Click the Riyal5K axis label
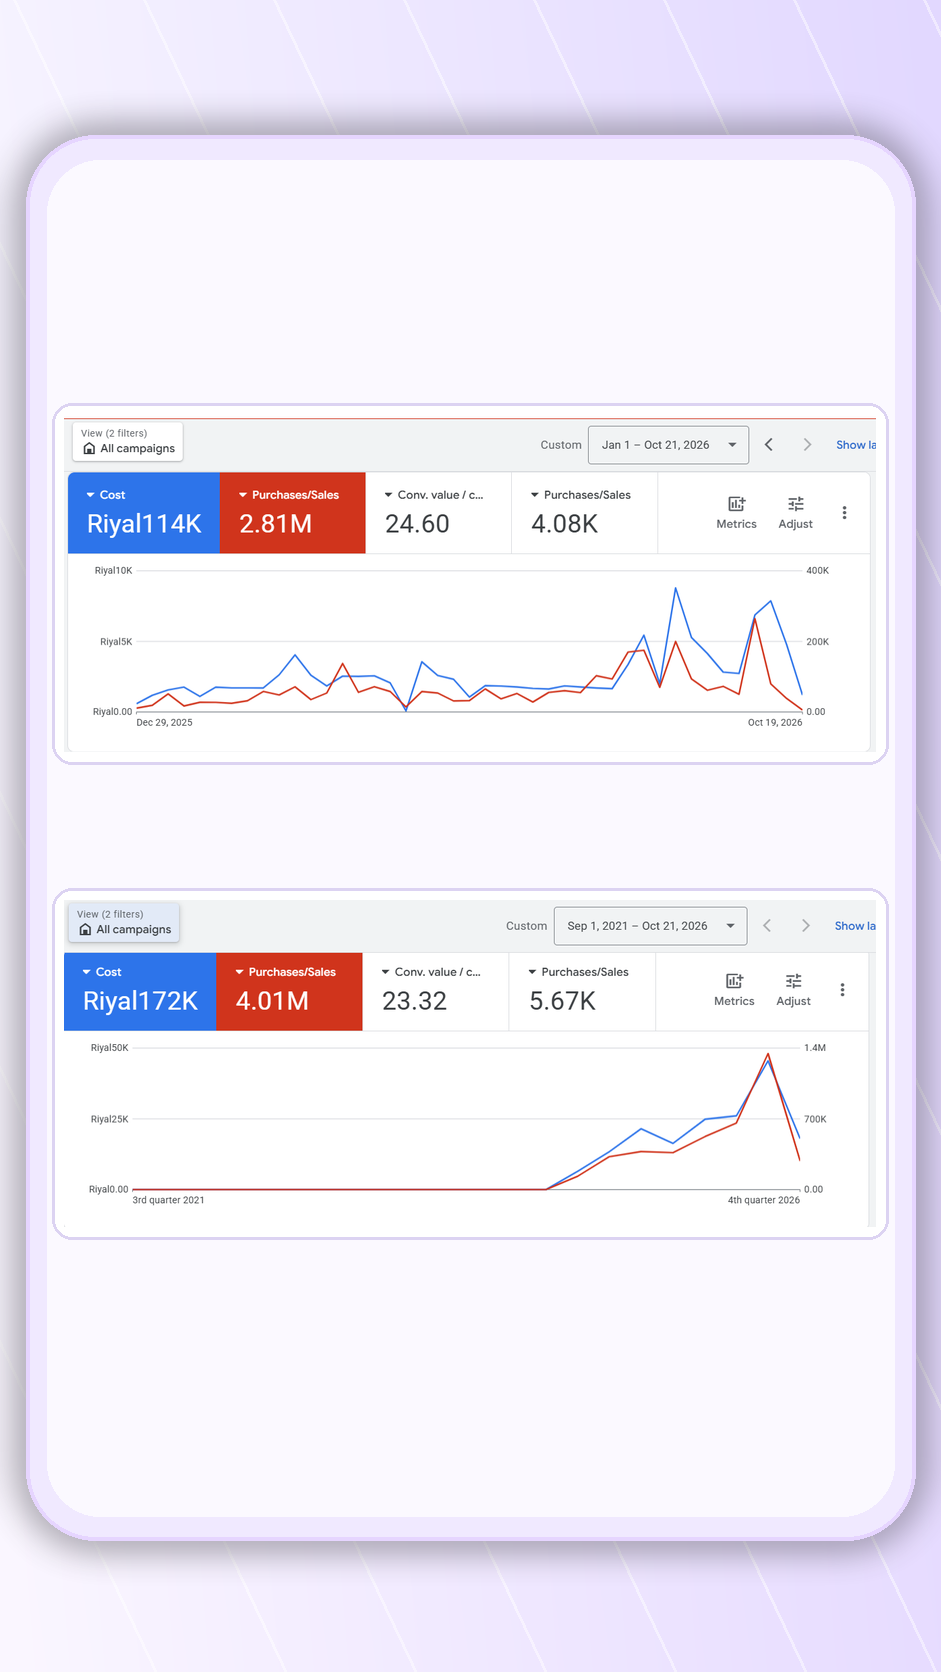 (116, 642)
